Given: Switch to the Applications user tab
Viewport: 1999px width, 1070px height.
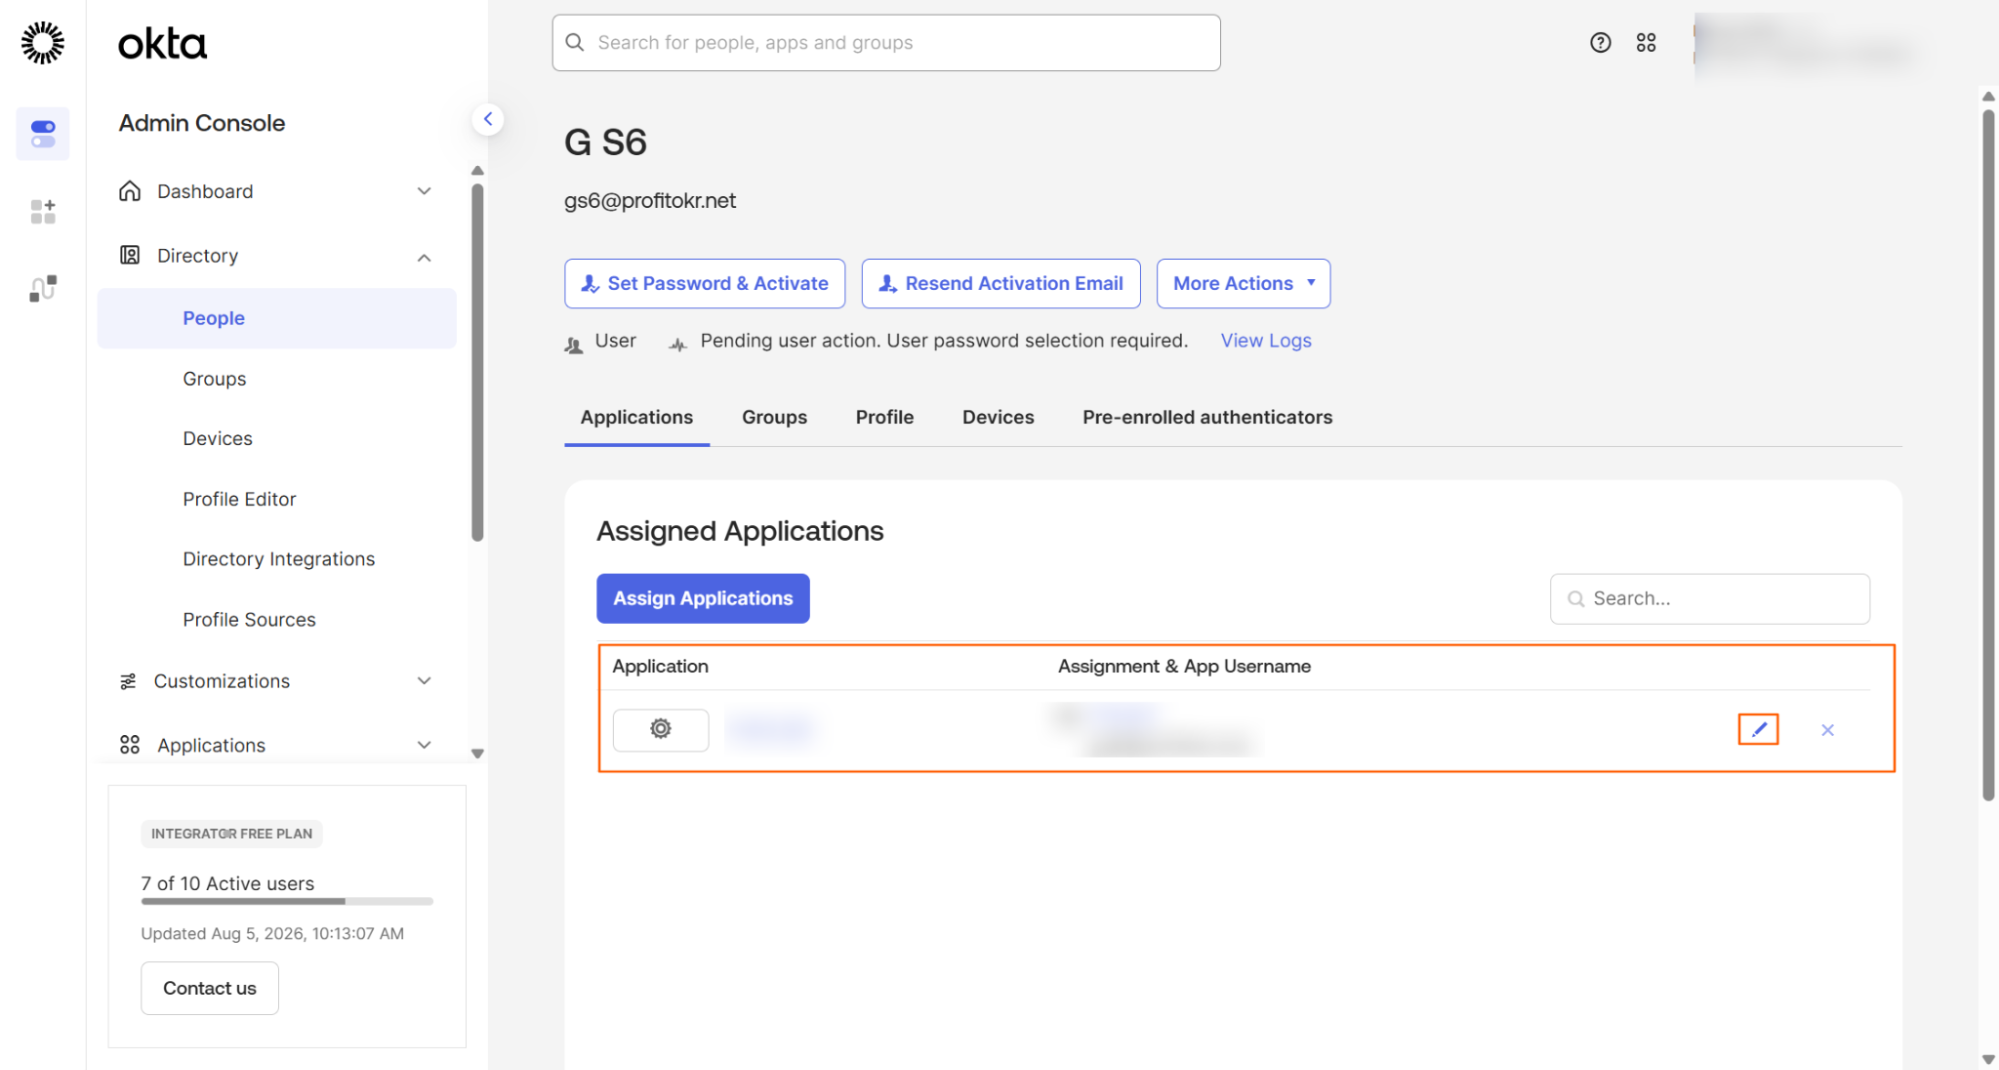Looking at the screenshot, I should click(637, 417).
